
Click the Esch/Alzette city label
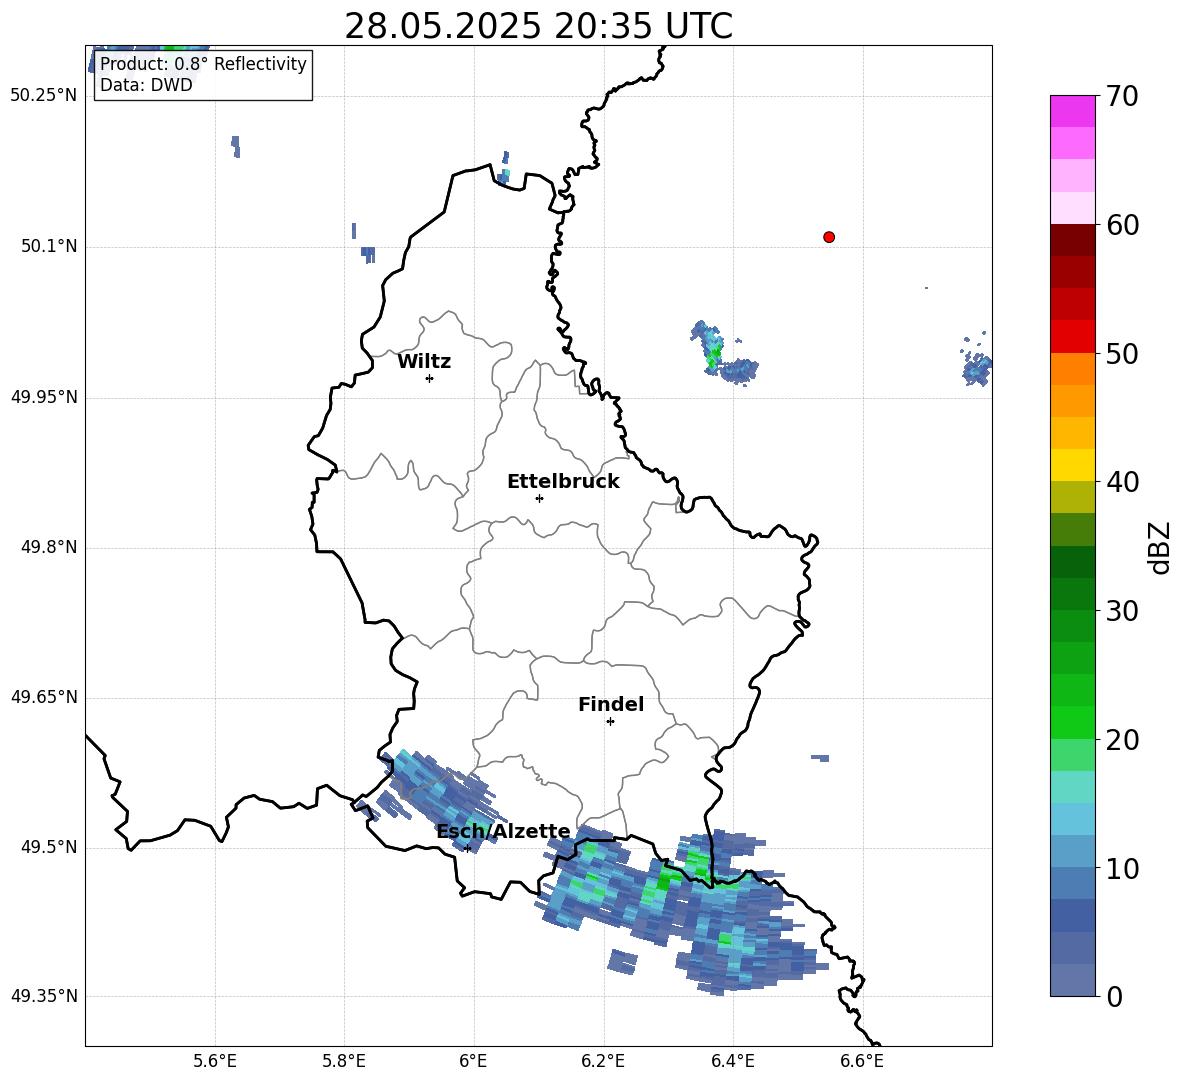click(503, 831)
